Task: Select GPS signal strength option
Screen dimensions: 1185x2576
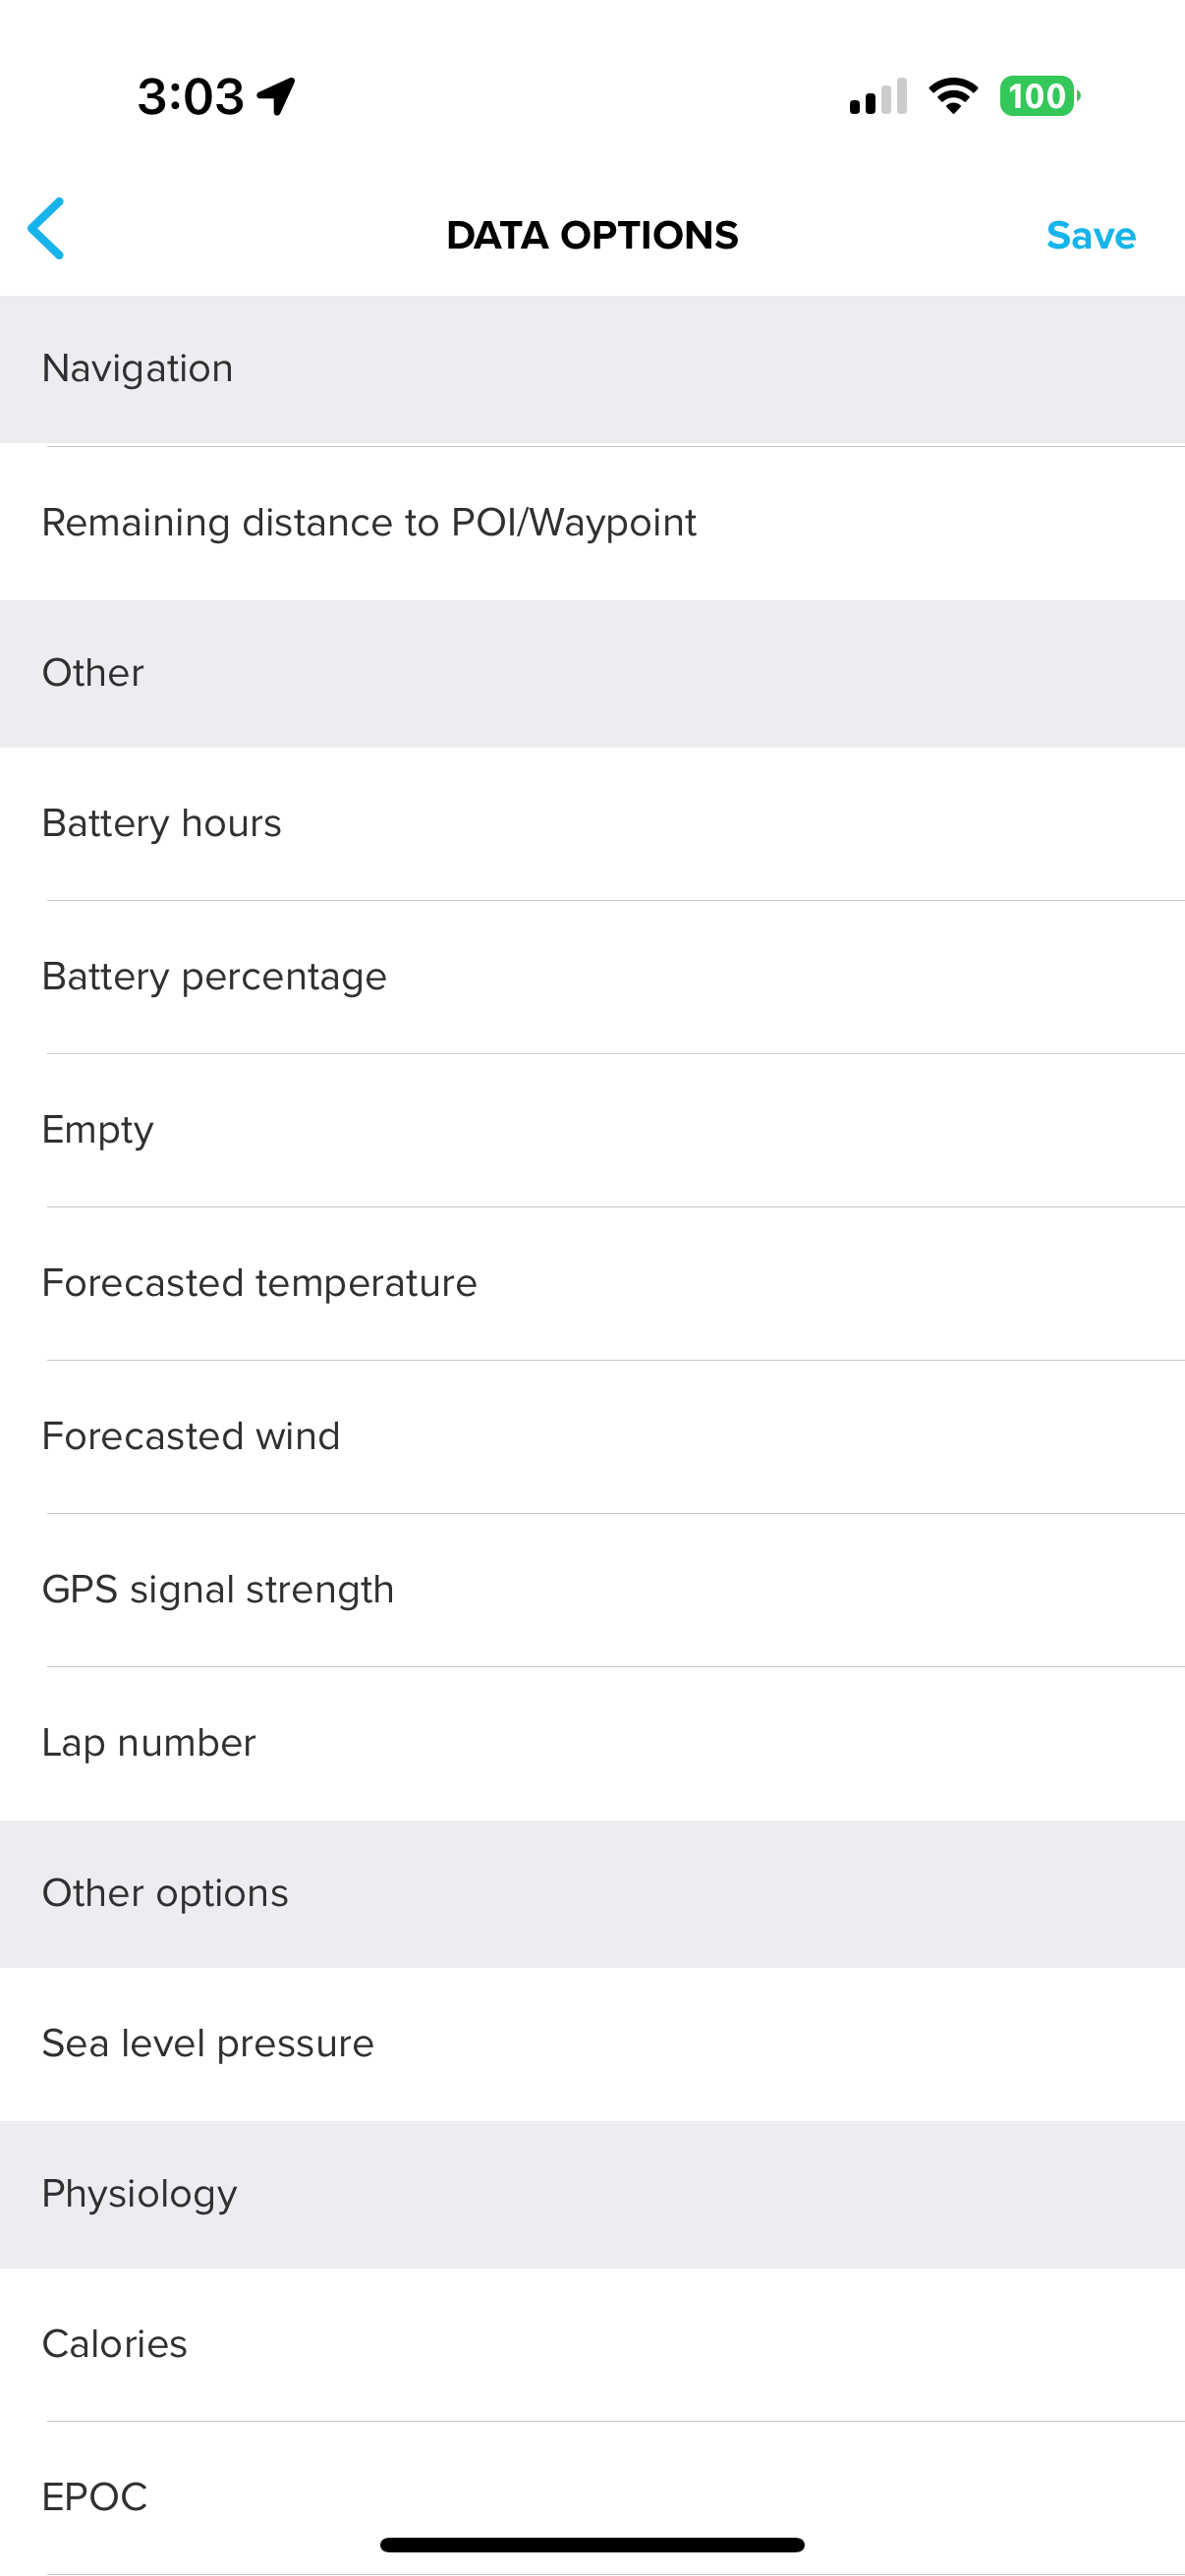Action: (218, 1589)
